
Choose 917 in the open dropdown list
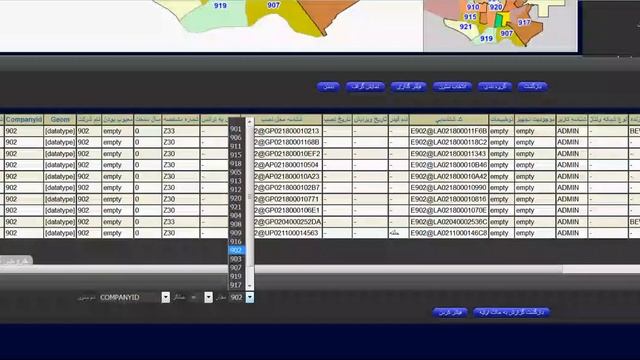tap(236, 285)
